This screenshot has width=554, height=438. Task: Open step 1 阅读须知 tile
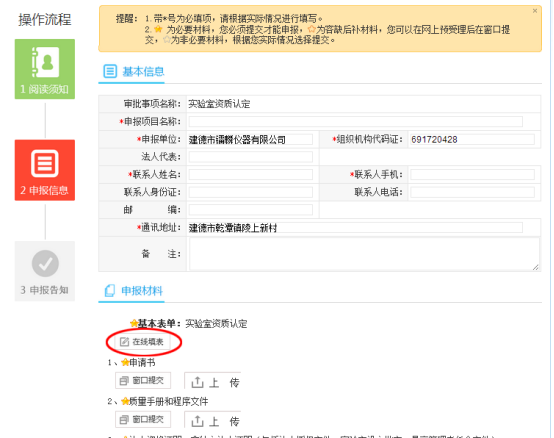click(x=45, y=69)
